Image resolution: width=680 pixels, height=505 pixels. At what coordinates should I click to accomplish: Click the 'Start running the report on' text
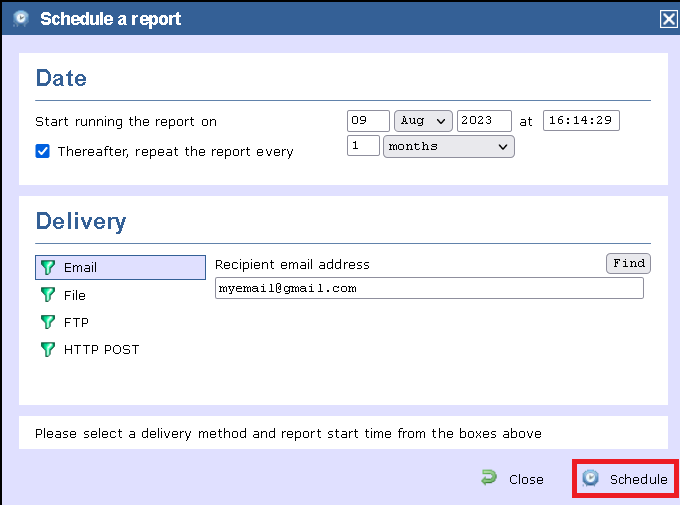point(126,122)
